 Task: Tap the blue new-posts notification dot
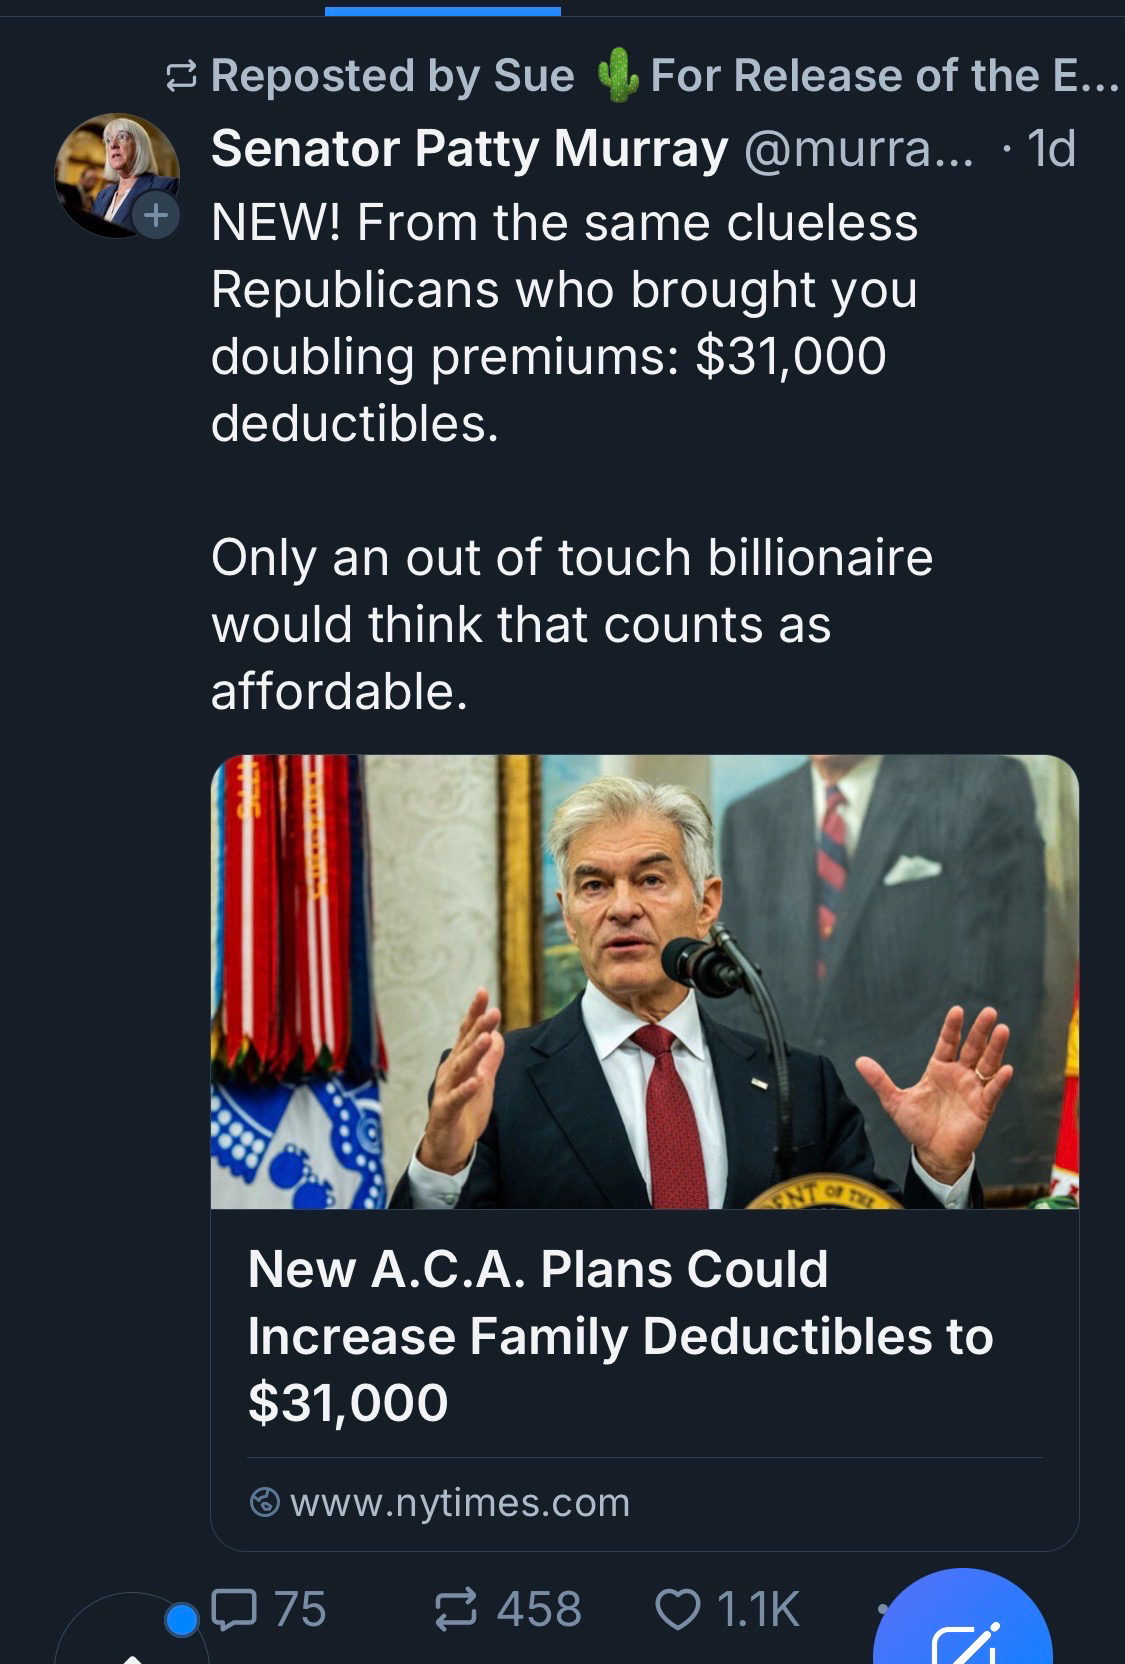point(181,1619)
